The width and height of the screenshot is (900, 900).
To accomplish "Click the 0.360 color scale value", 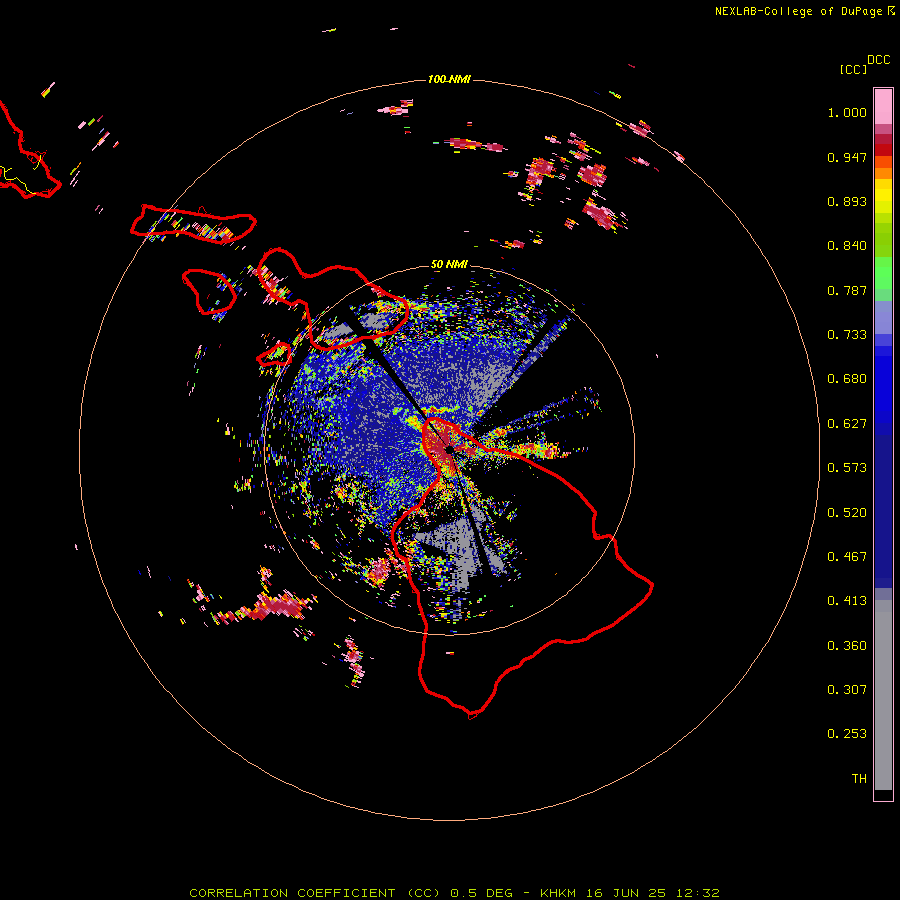I will 847,646.
